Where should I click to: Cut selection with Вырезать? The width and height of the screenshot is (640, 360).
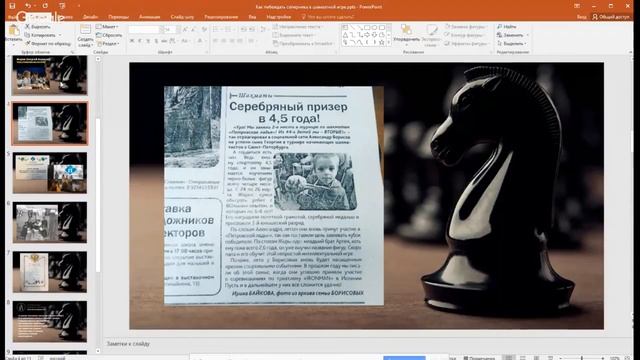38,27
